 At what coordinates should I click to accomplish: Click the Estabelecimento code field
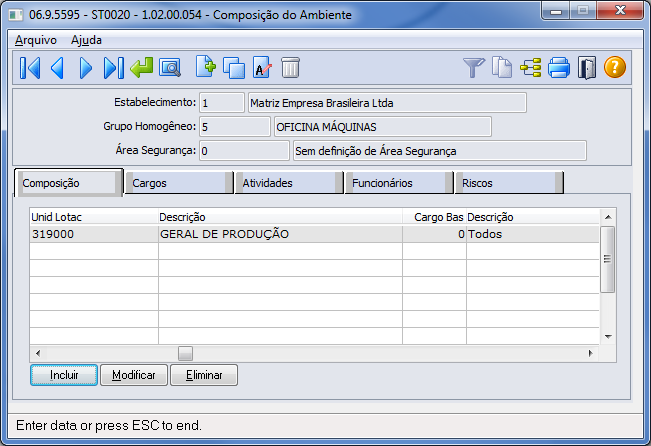(222, 103)
